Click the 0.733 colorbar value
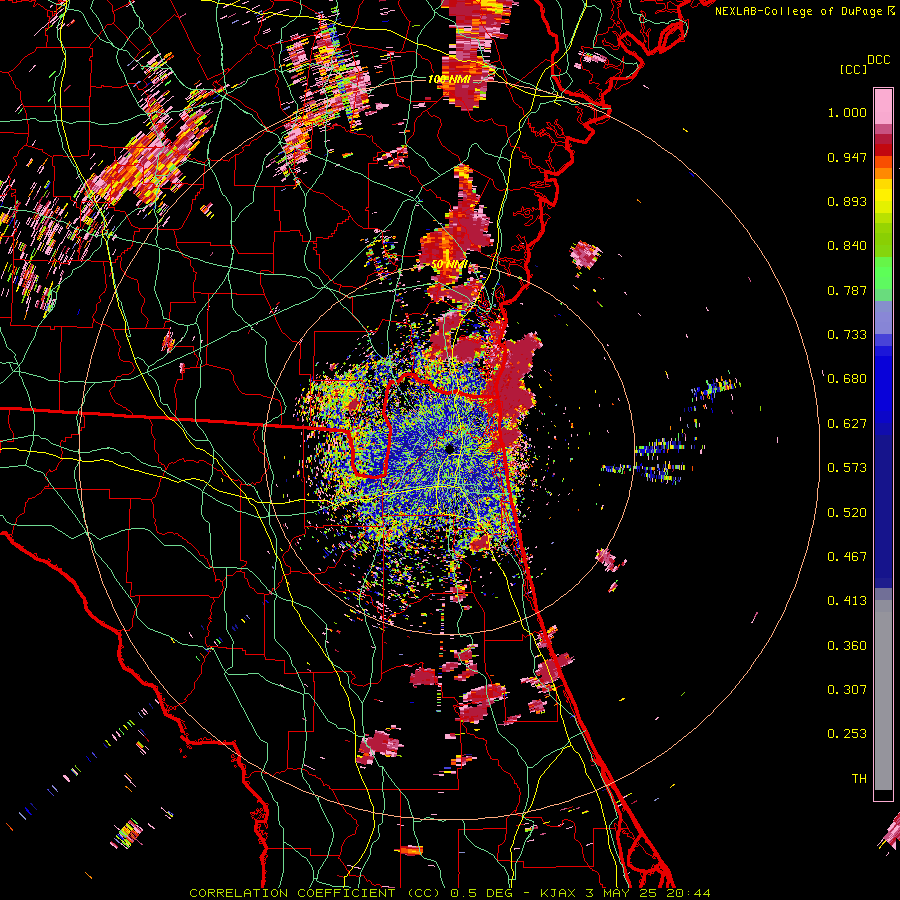The height and width of the screenshot is (900, 900). [x=847, y=335]
